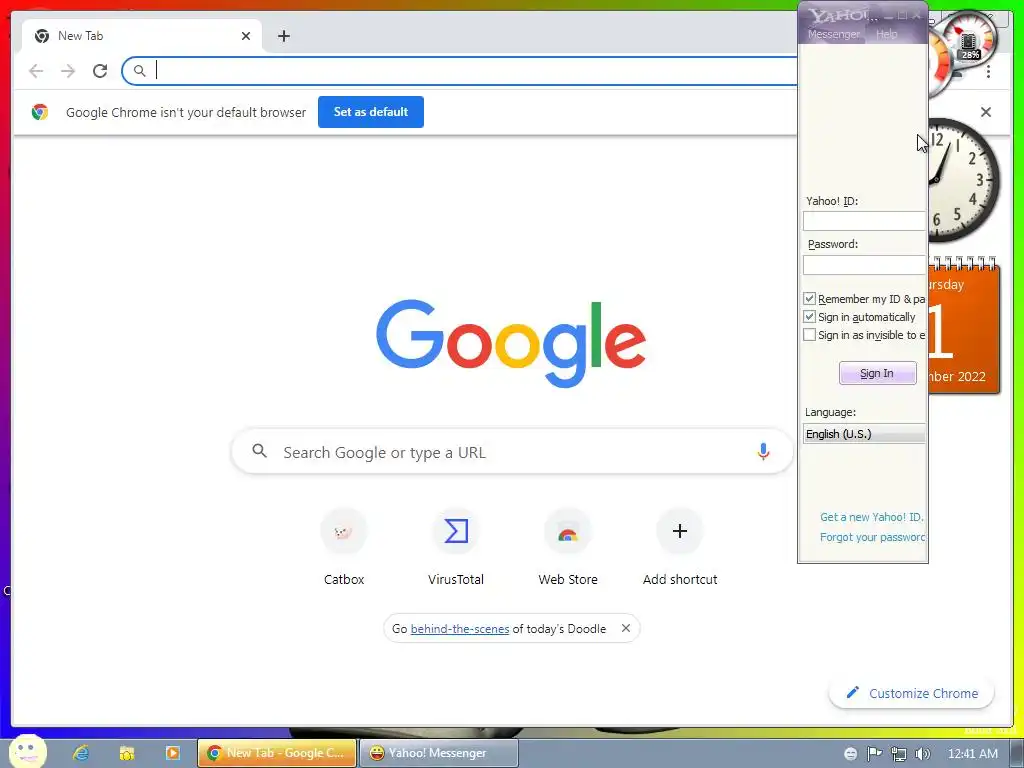
Task: Click the network tray icon
Action: 899,754
